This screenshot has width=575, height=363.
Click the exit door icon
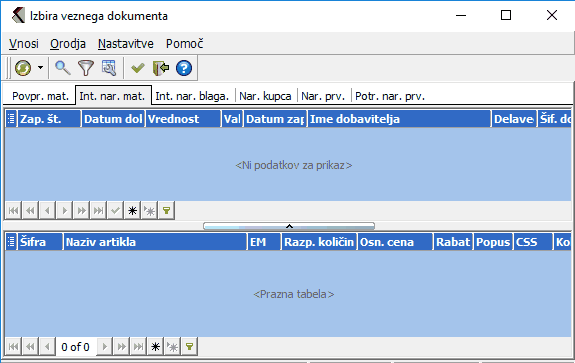coord(161,68)
